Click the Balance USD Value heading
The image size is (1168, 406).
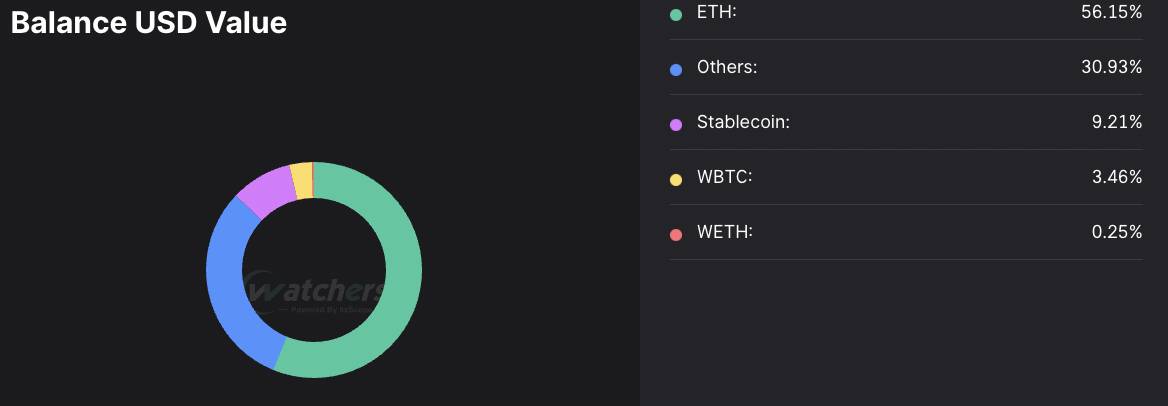(149, 22)
